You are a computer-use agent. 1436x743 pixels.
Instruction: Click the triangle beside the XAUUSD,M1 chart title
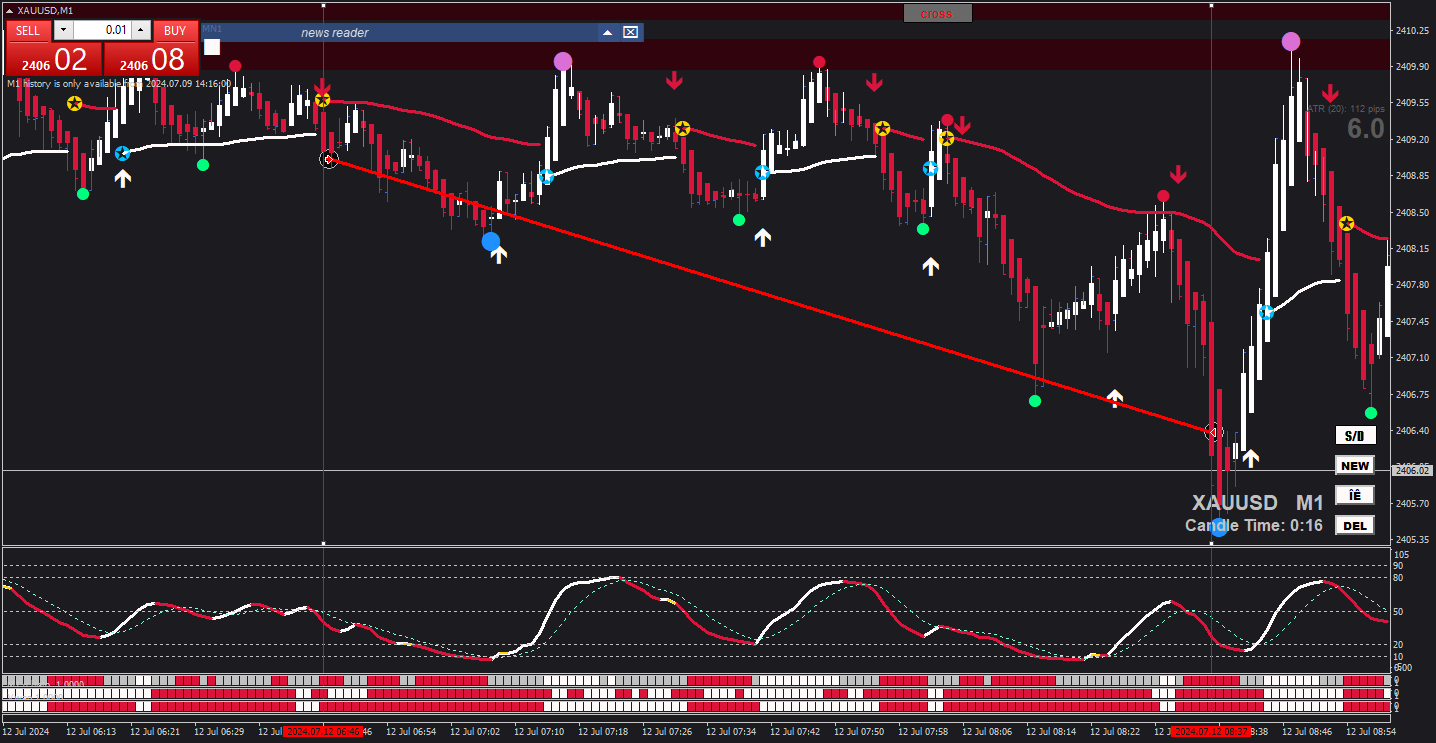[9, 10]
